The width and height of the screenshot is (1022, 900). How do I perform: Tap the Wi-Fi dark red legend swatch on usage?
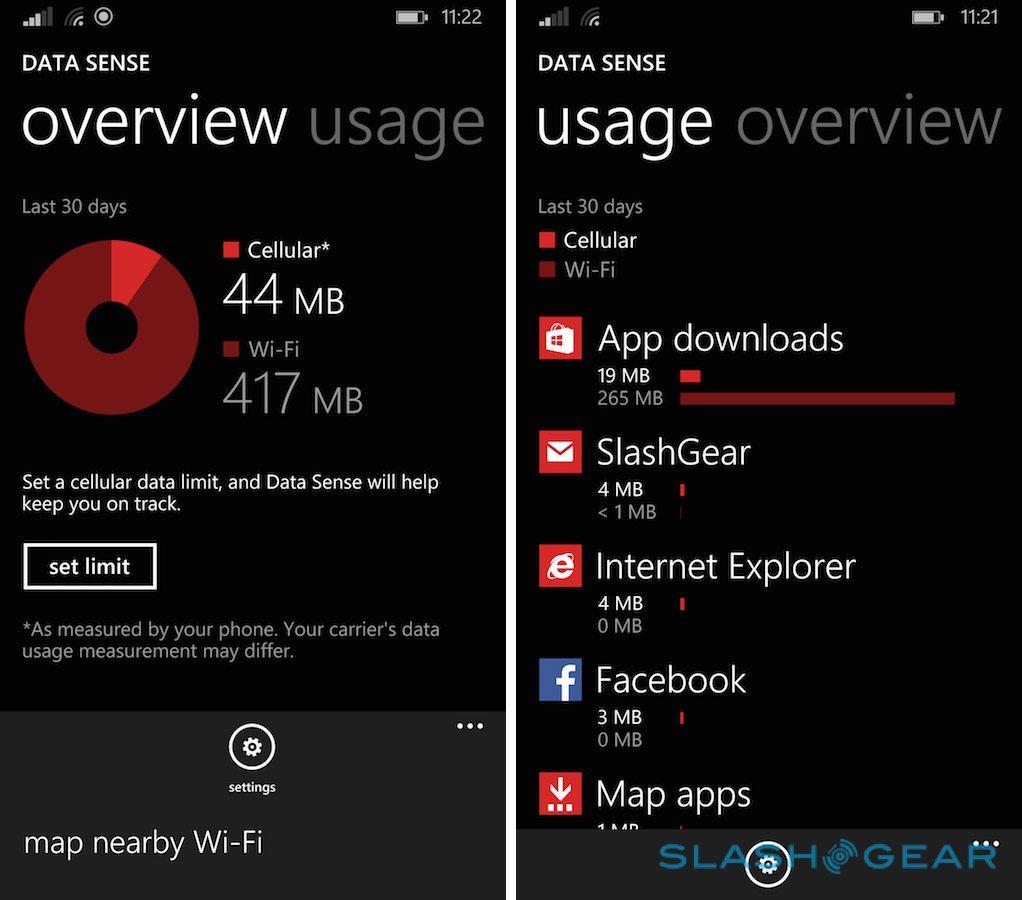(x=547, y=270)
